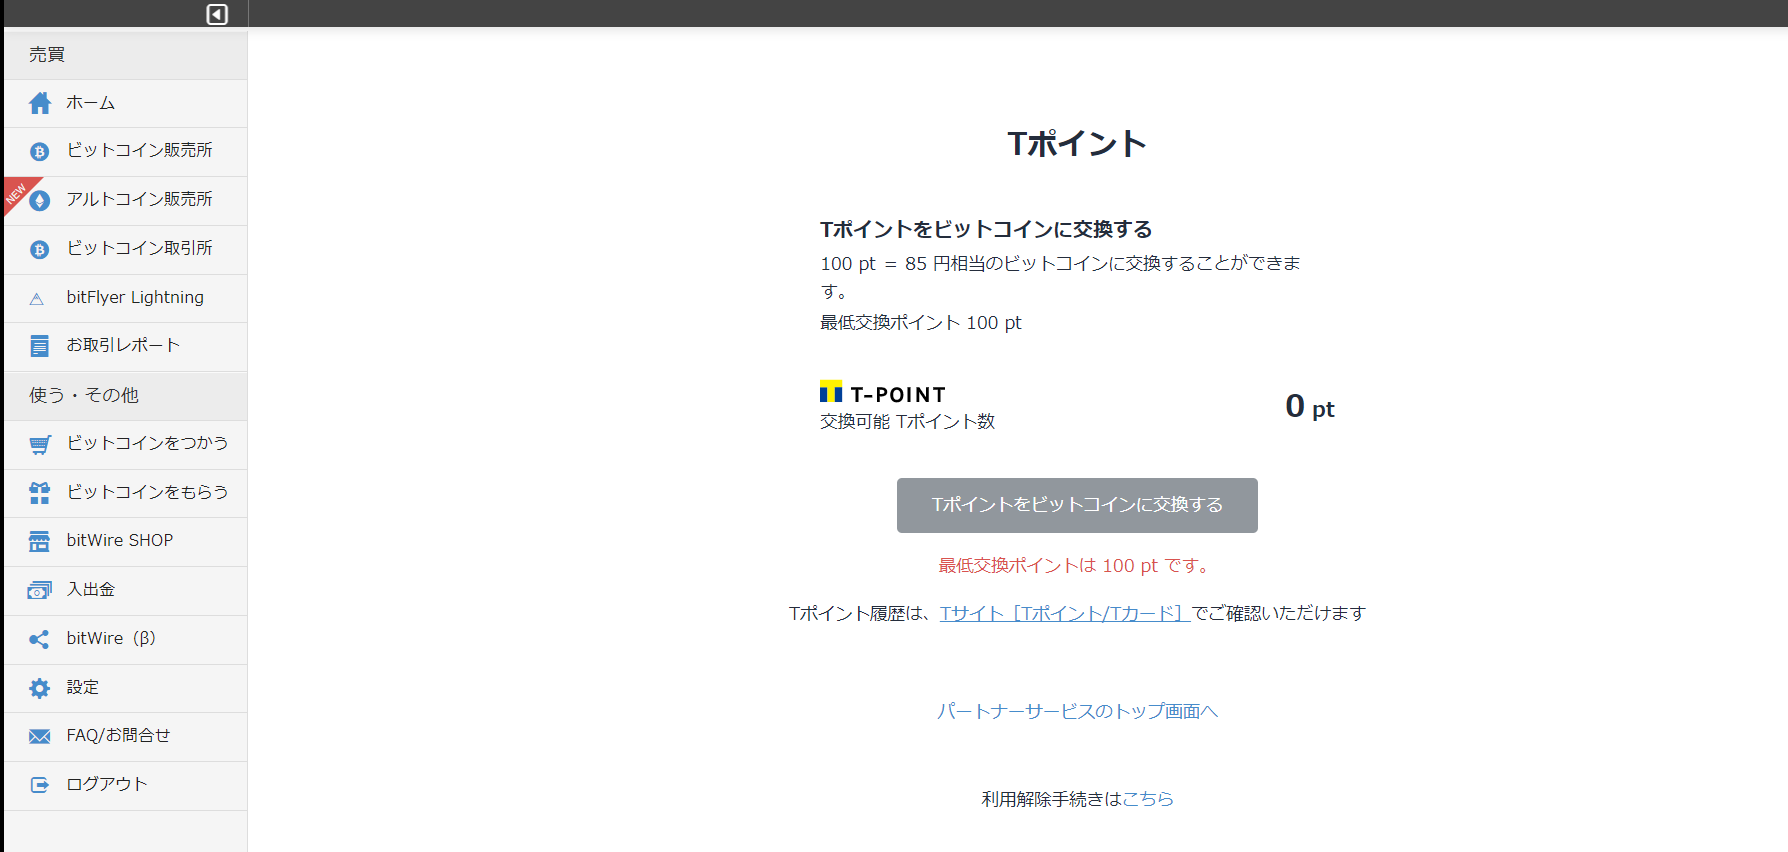Open ビットコインをつかう menu entry

point(126,444)
